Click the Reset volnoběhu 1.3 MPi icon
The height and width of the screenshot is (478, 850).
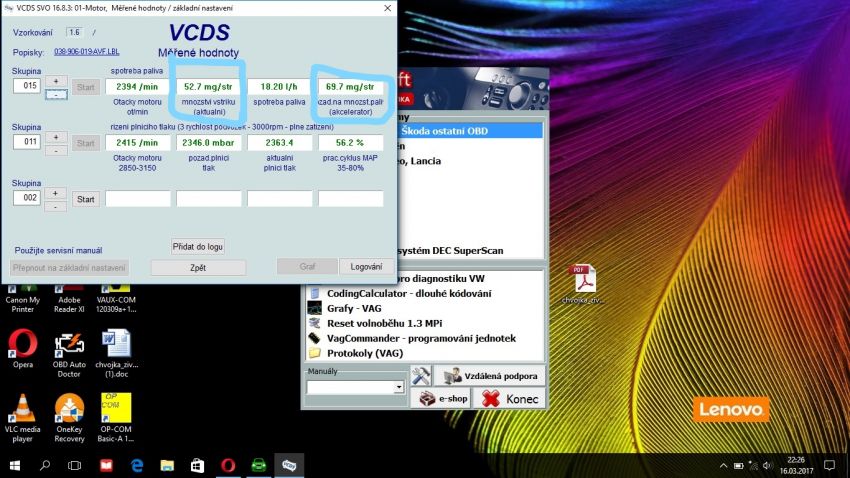click(314, 323)
